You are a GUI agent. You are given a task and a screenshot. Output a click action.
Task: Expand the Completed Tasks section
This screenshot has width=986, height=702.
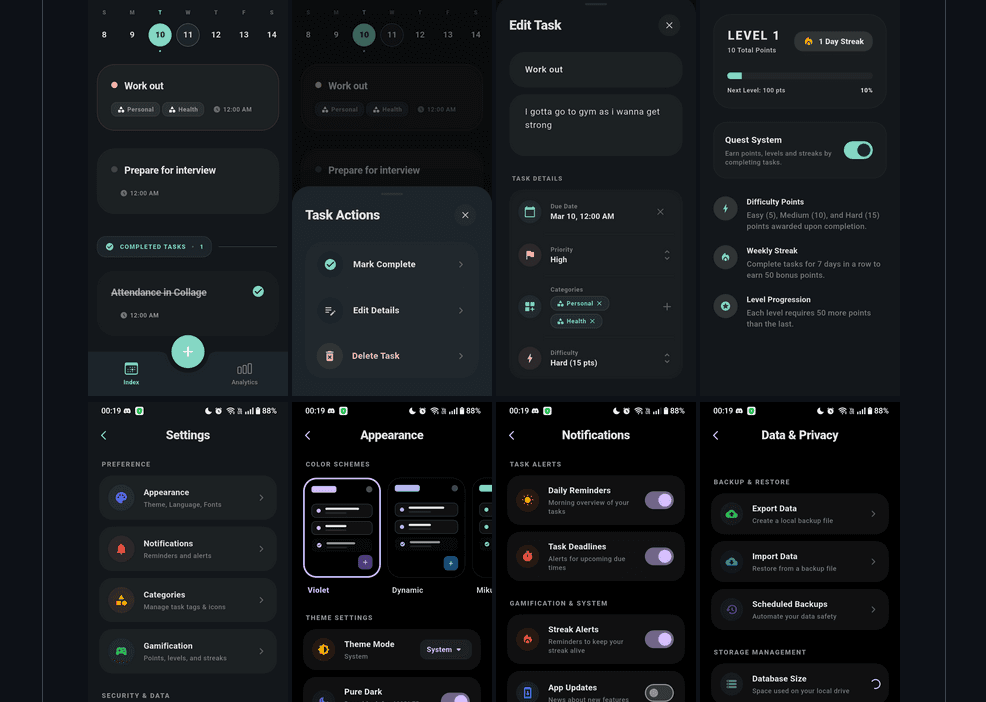pos(154,246)
